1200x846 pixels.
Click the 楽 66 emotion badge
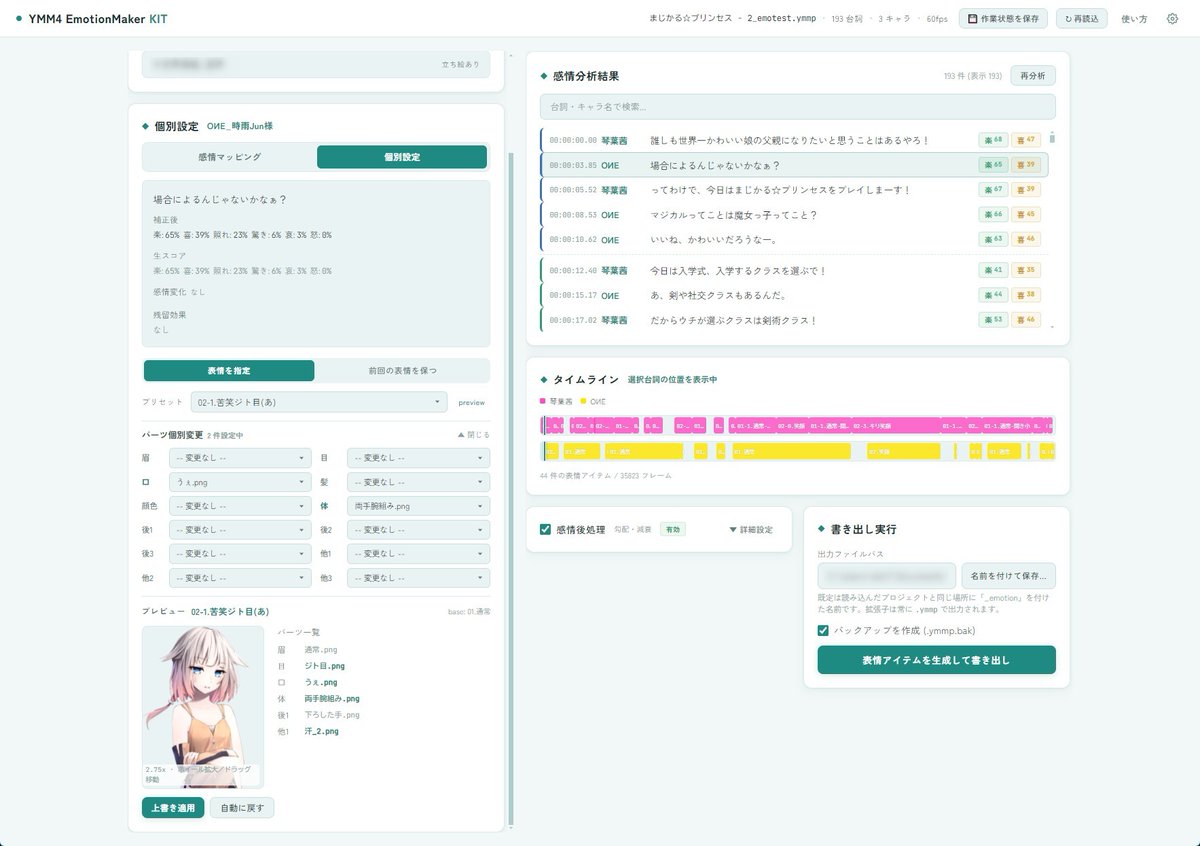pos(993,215)
